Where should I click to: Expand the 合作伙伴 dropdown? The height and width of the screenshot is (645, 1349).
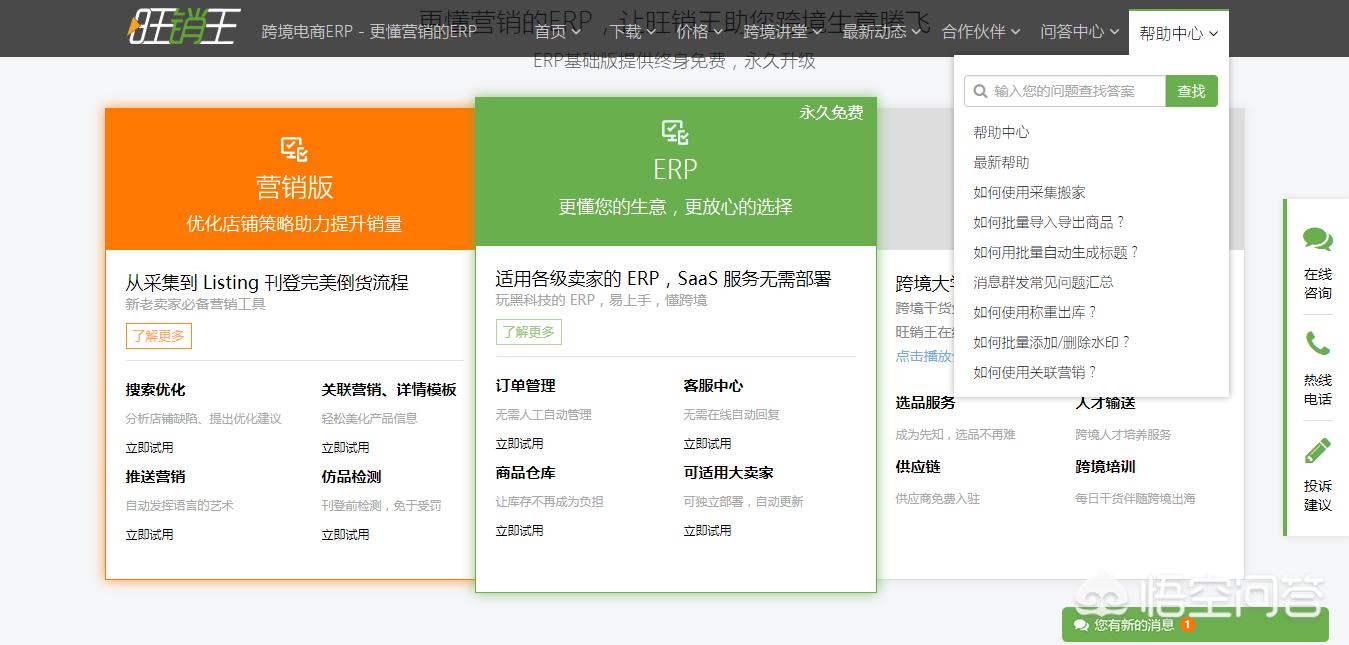coord(973,31)
